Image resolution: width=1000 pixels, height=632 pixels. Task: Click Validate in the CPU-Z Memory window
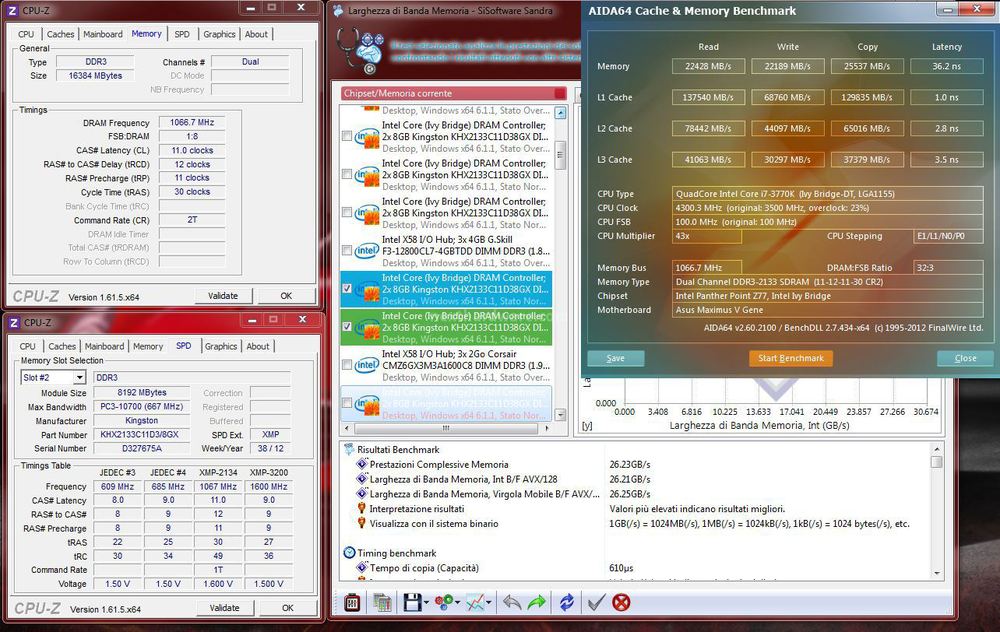223,296
